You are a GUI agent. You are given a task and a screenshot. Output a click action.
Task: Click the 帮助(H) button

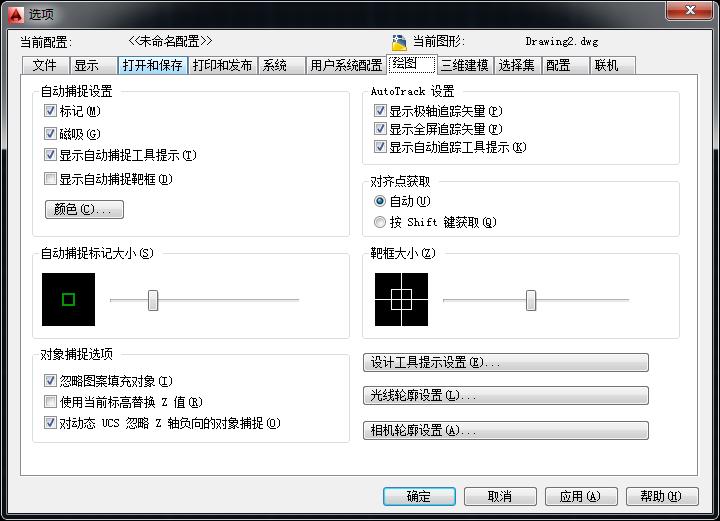[x=662, y=496]
